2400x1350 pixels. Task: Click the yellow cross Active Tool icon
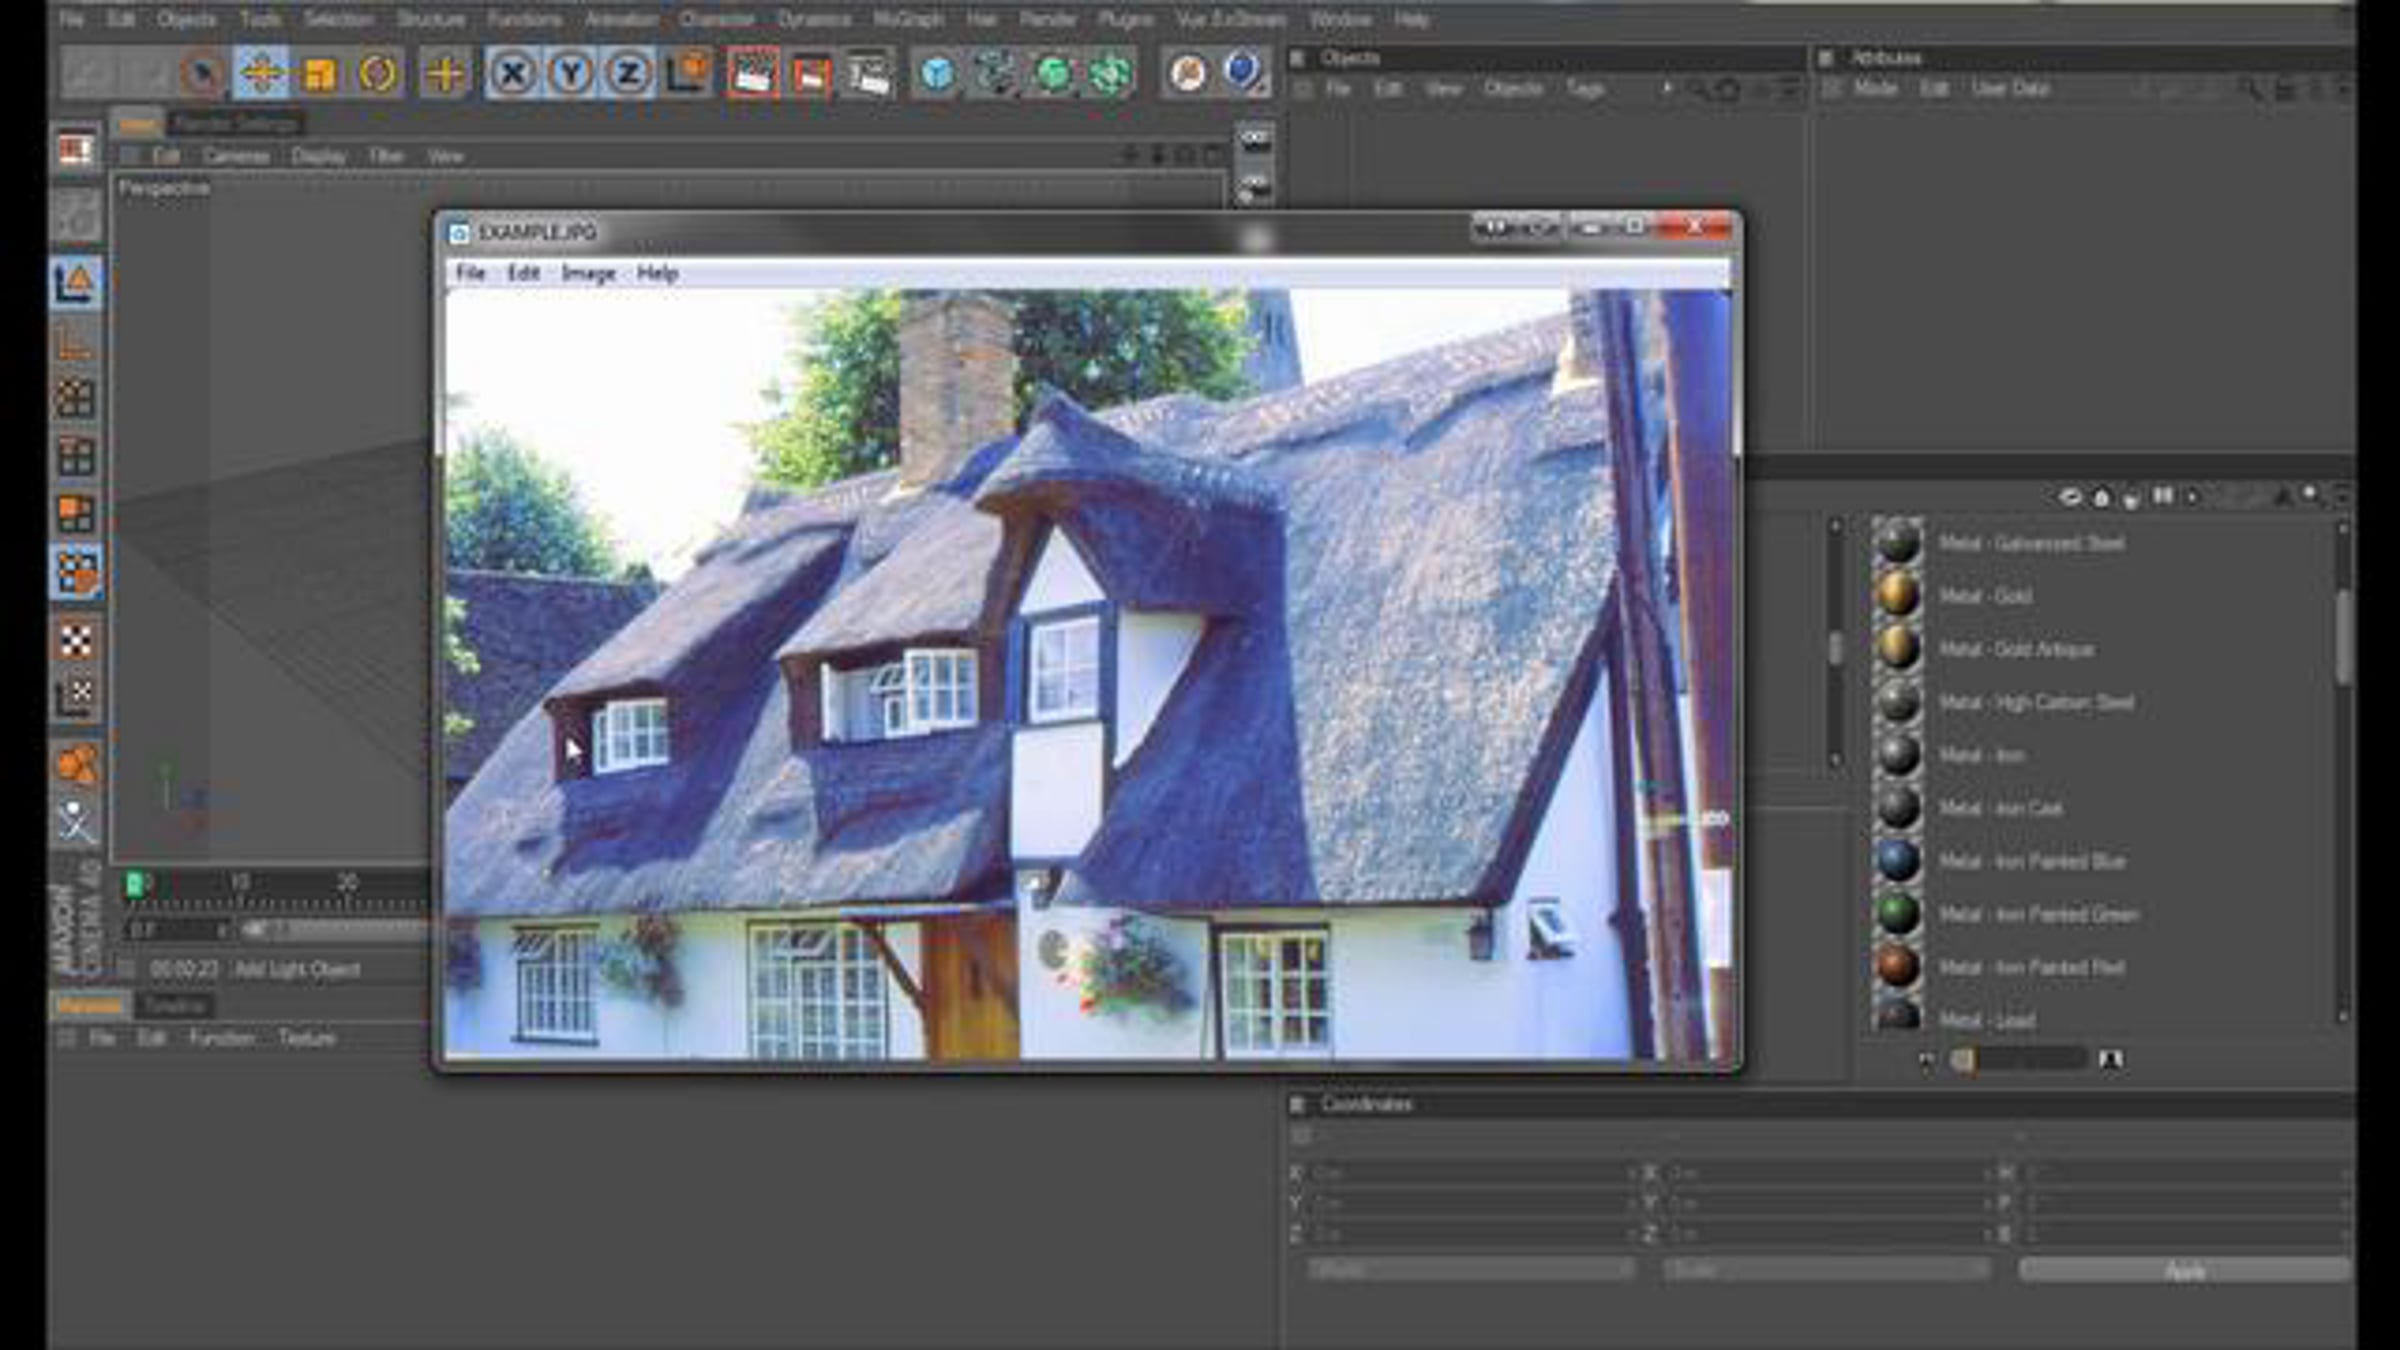point(445,73)
